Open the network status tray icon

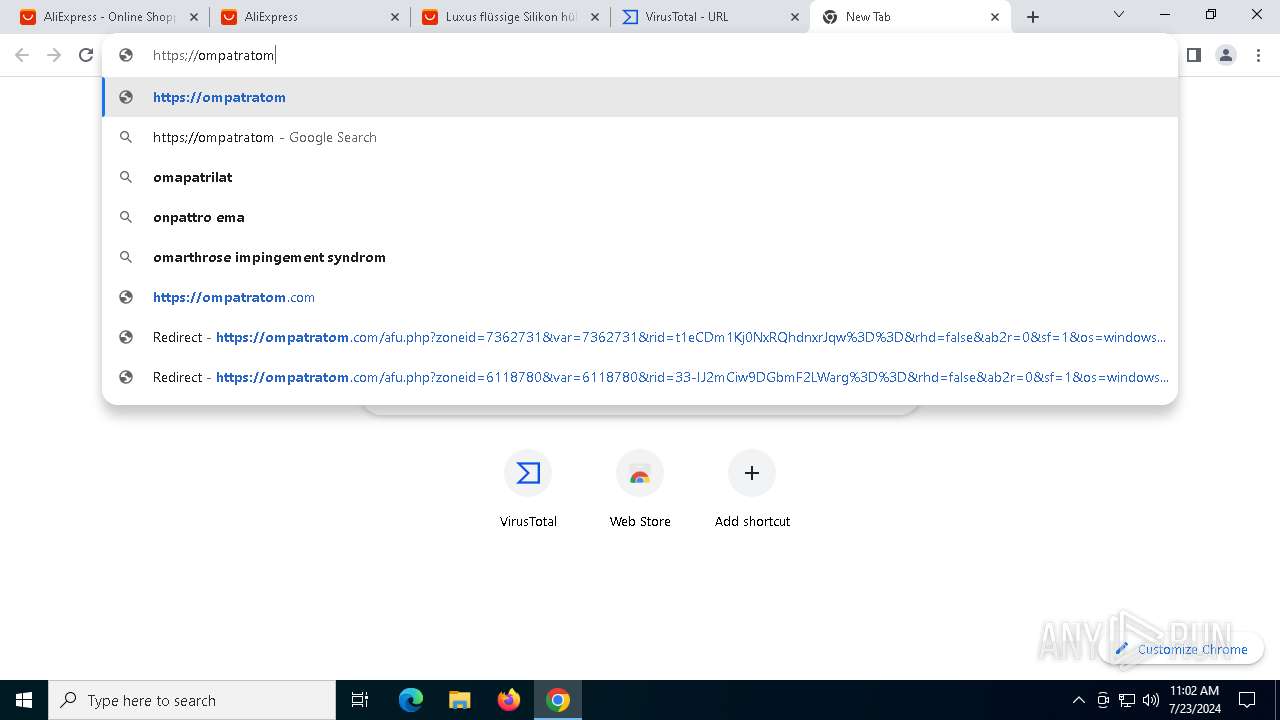click(x=1127, y=700)
